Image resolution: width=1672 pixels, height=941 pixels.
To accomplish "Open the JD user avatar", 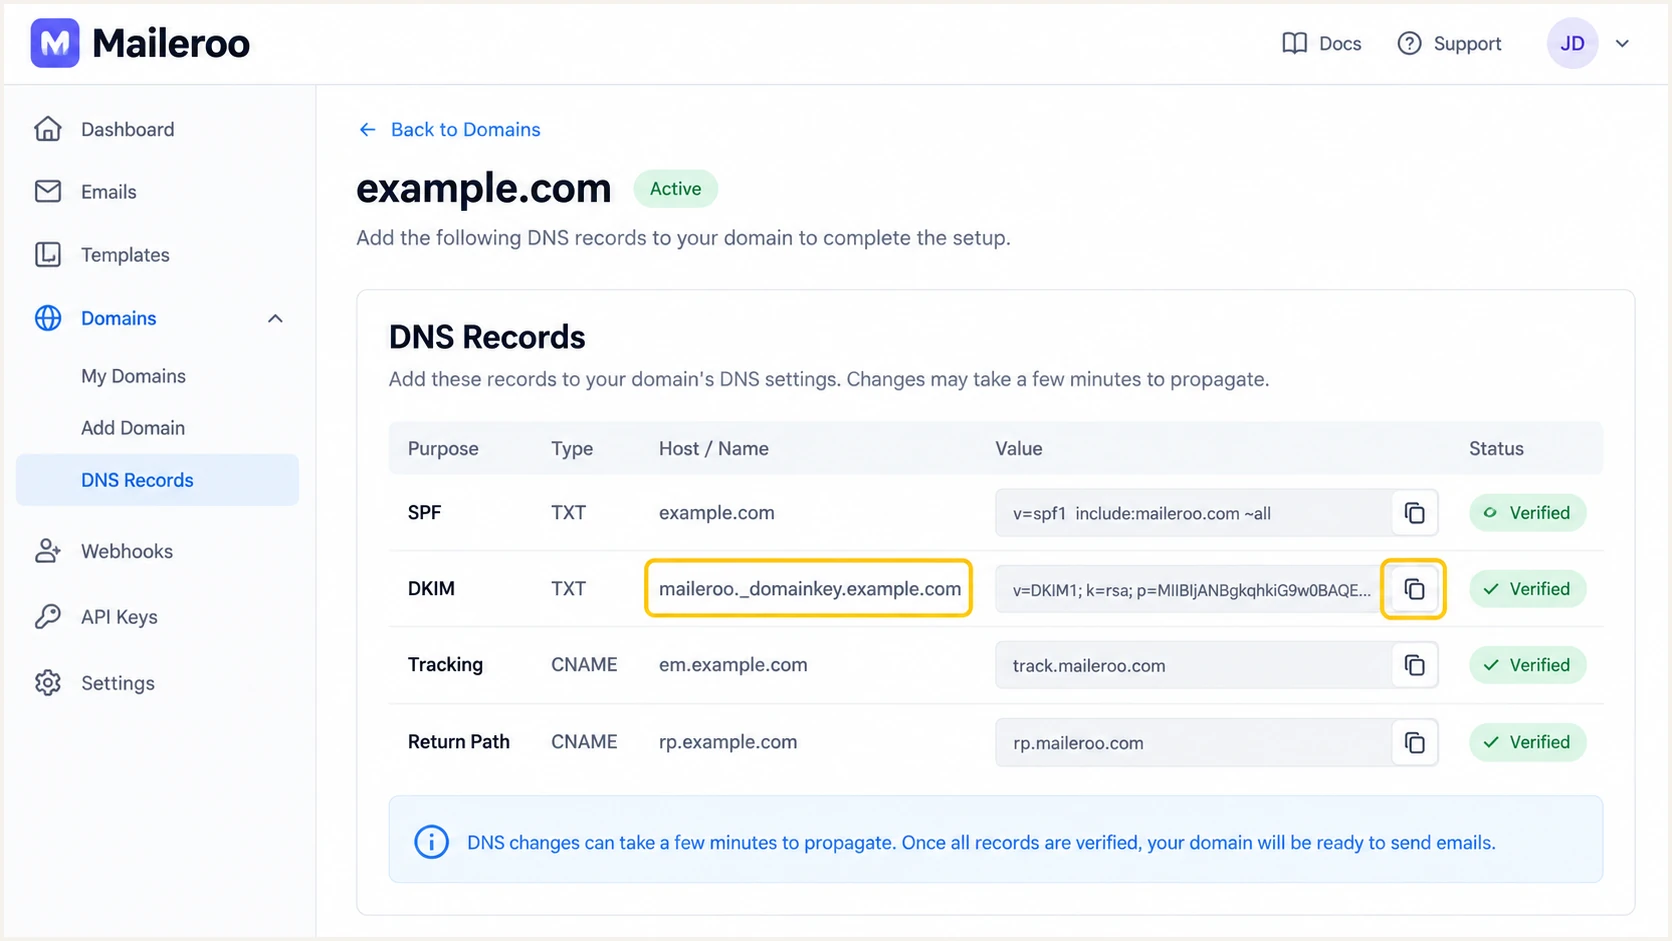I will click(x=1572, y=43).
